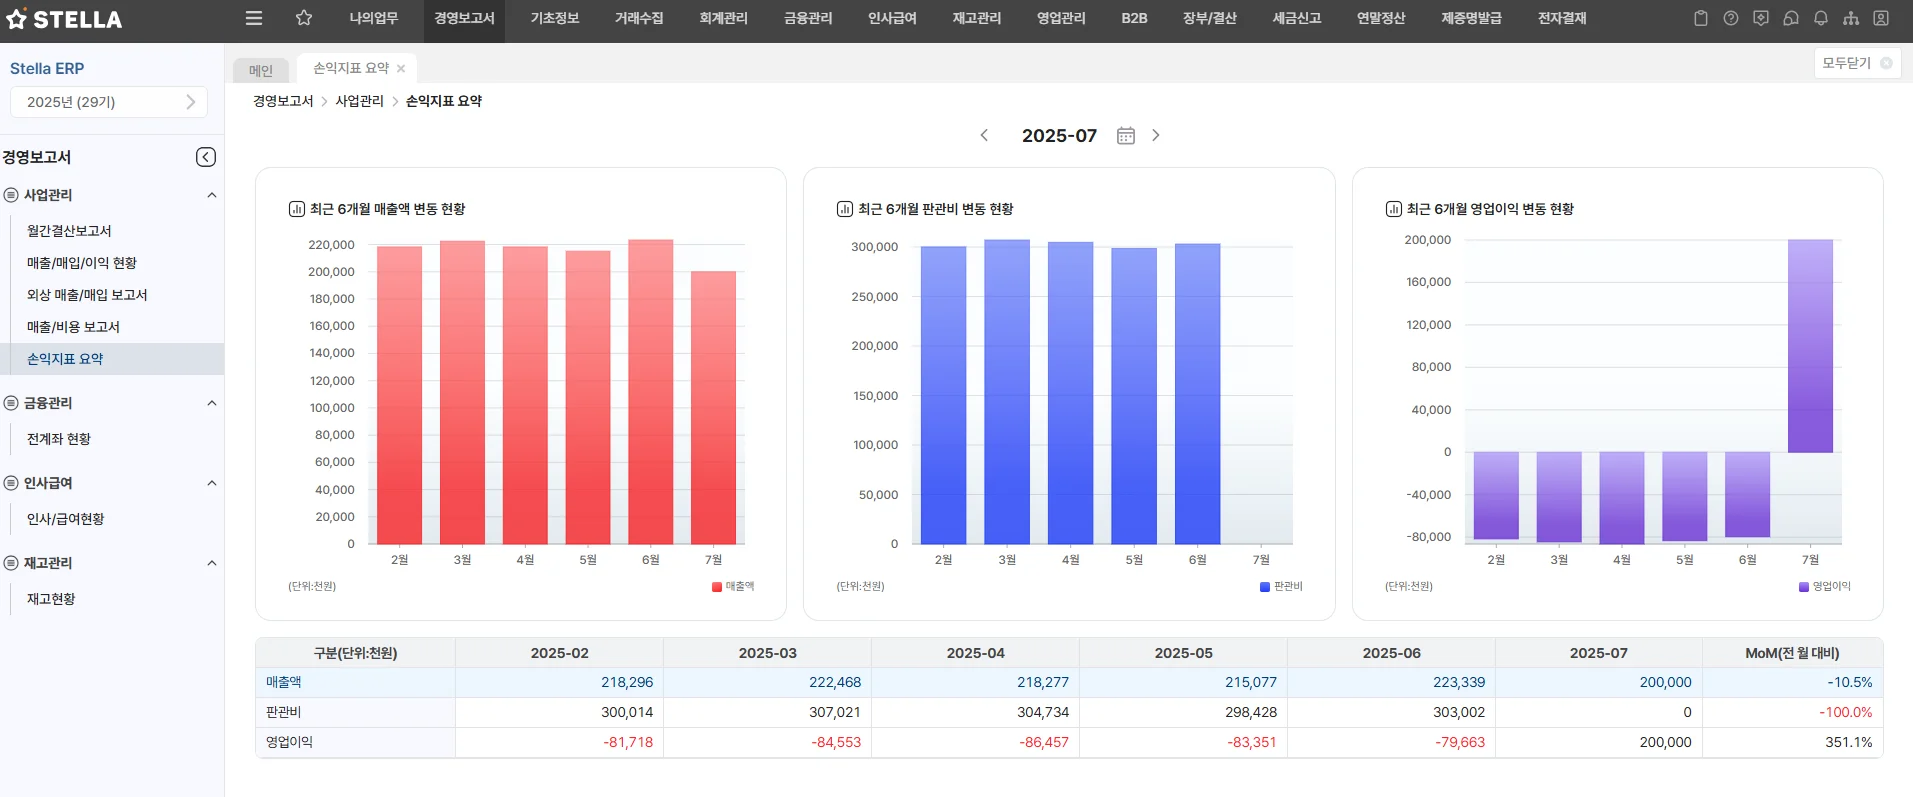This screenshot has height=797, width=1913.
Task: Switch to the 메인 tab
Action: [x=261, y=70]
